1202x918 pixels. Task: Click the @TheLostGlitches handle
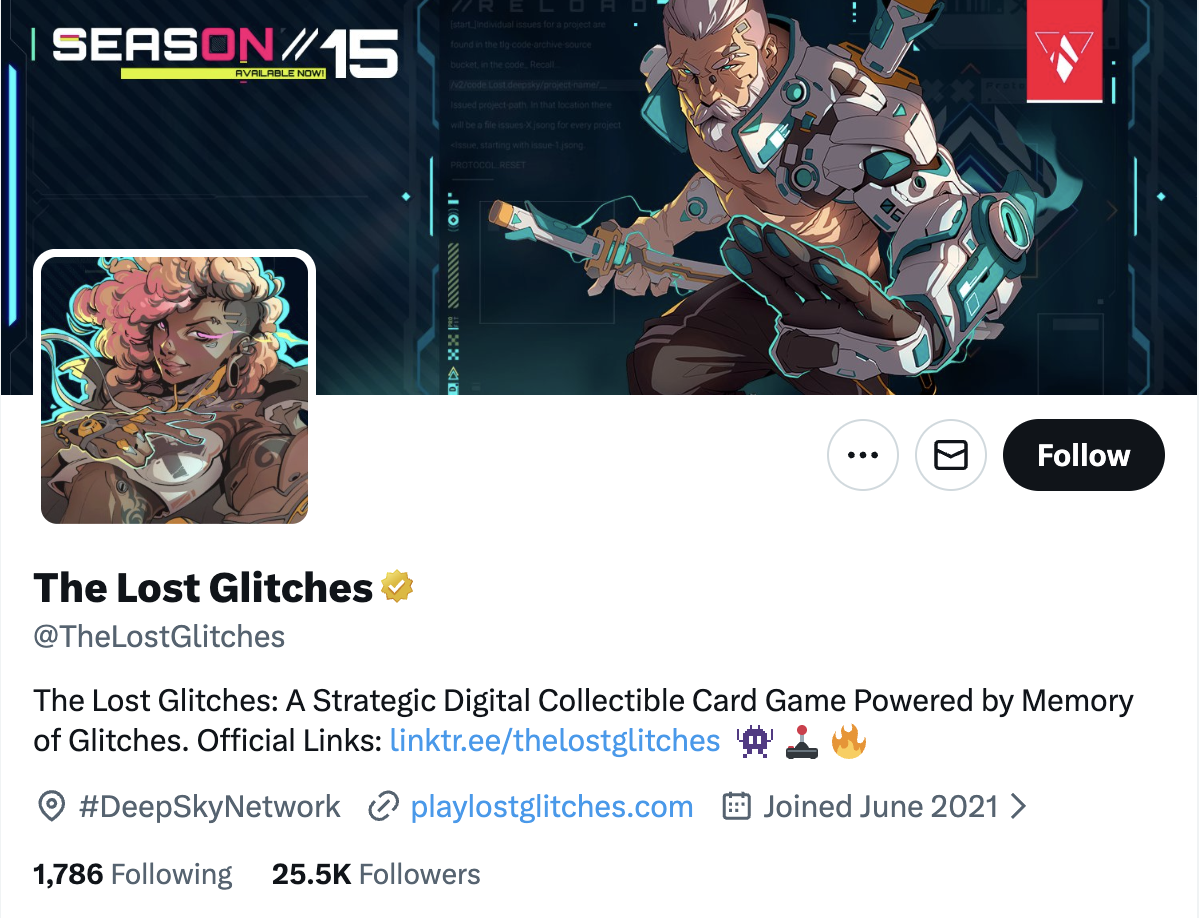coord(160,637)
